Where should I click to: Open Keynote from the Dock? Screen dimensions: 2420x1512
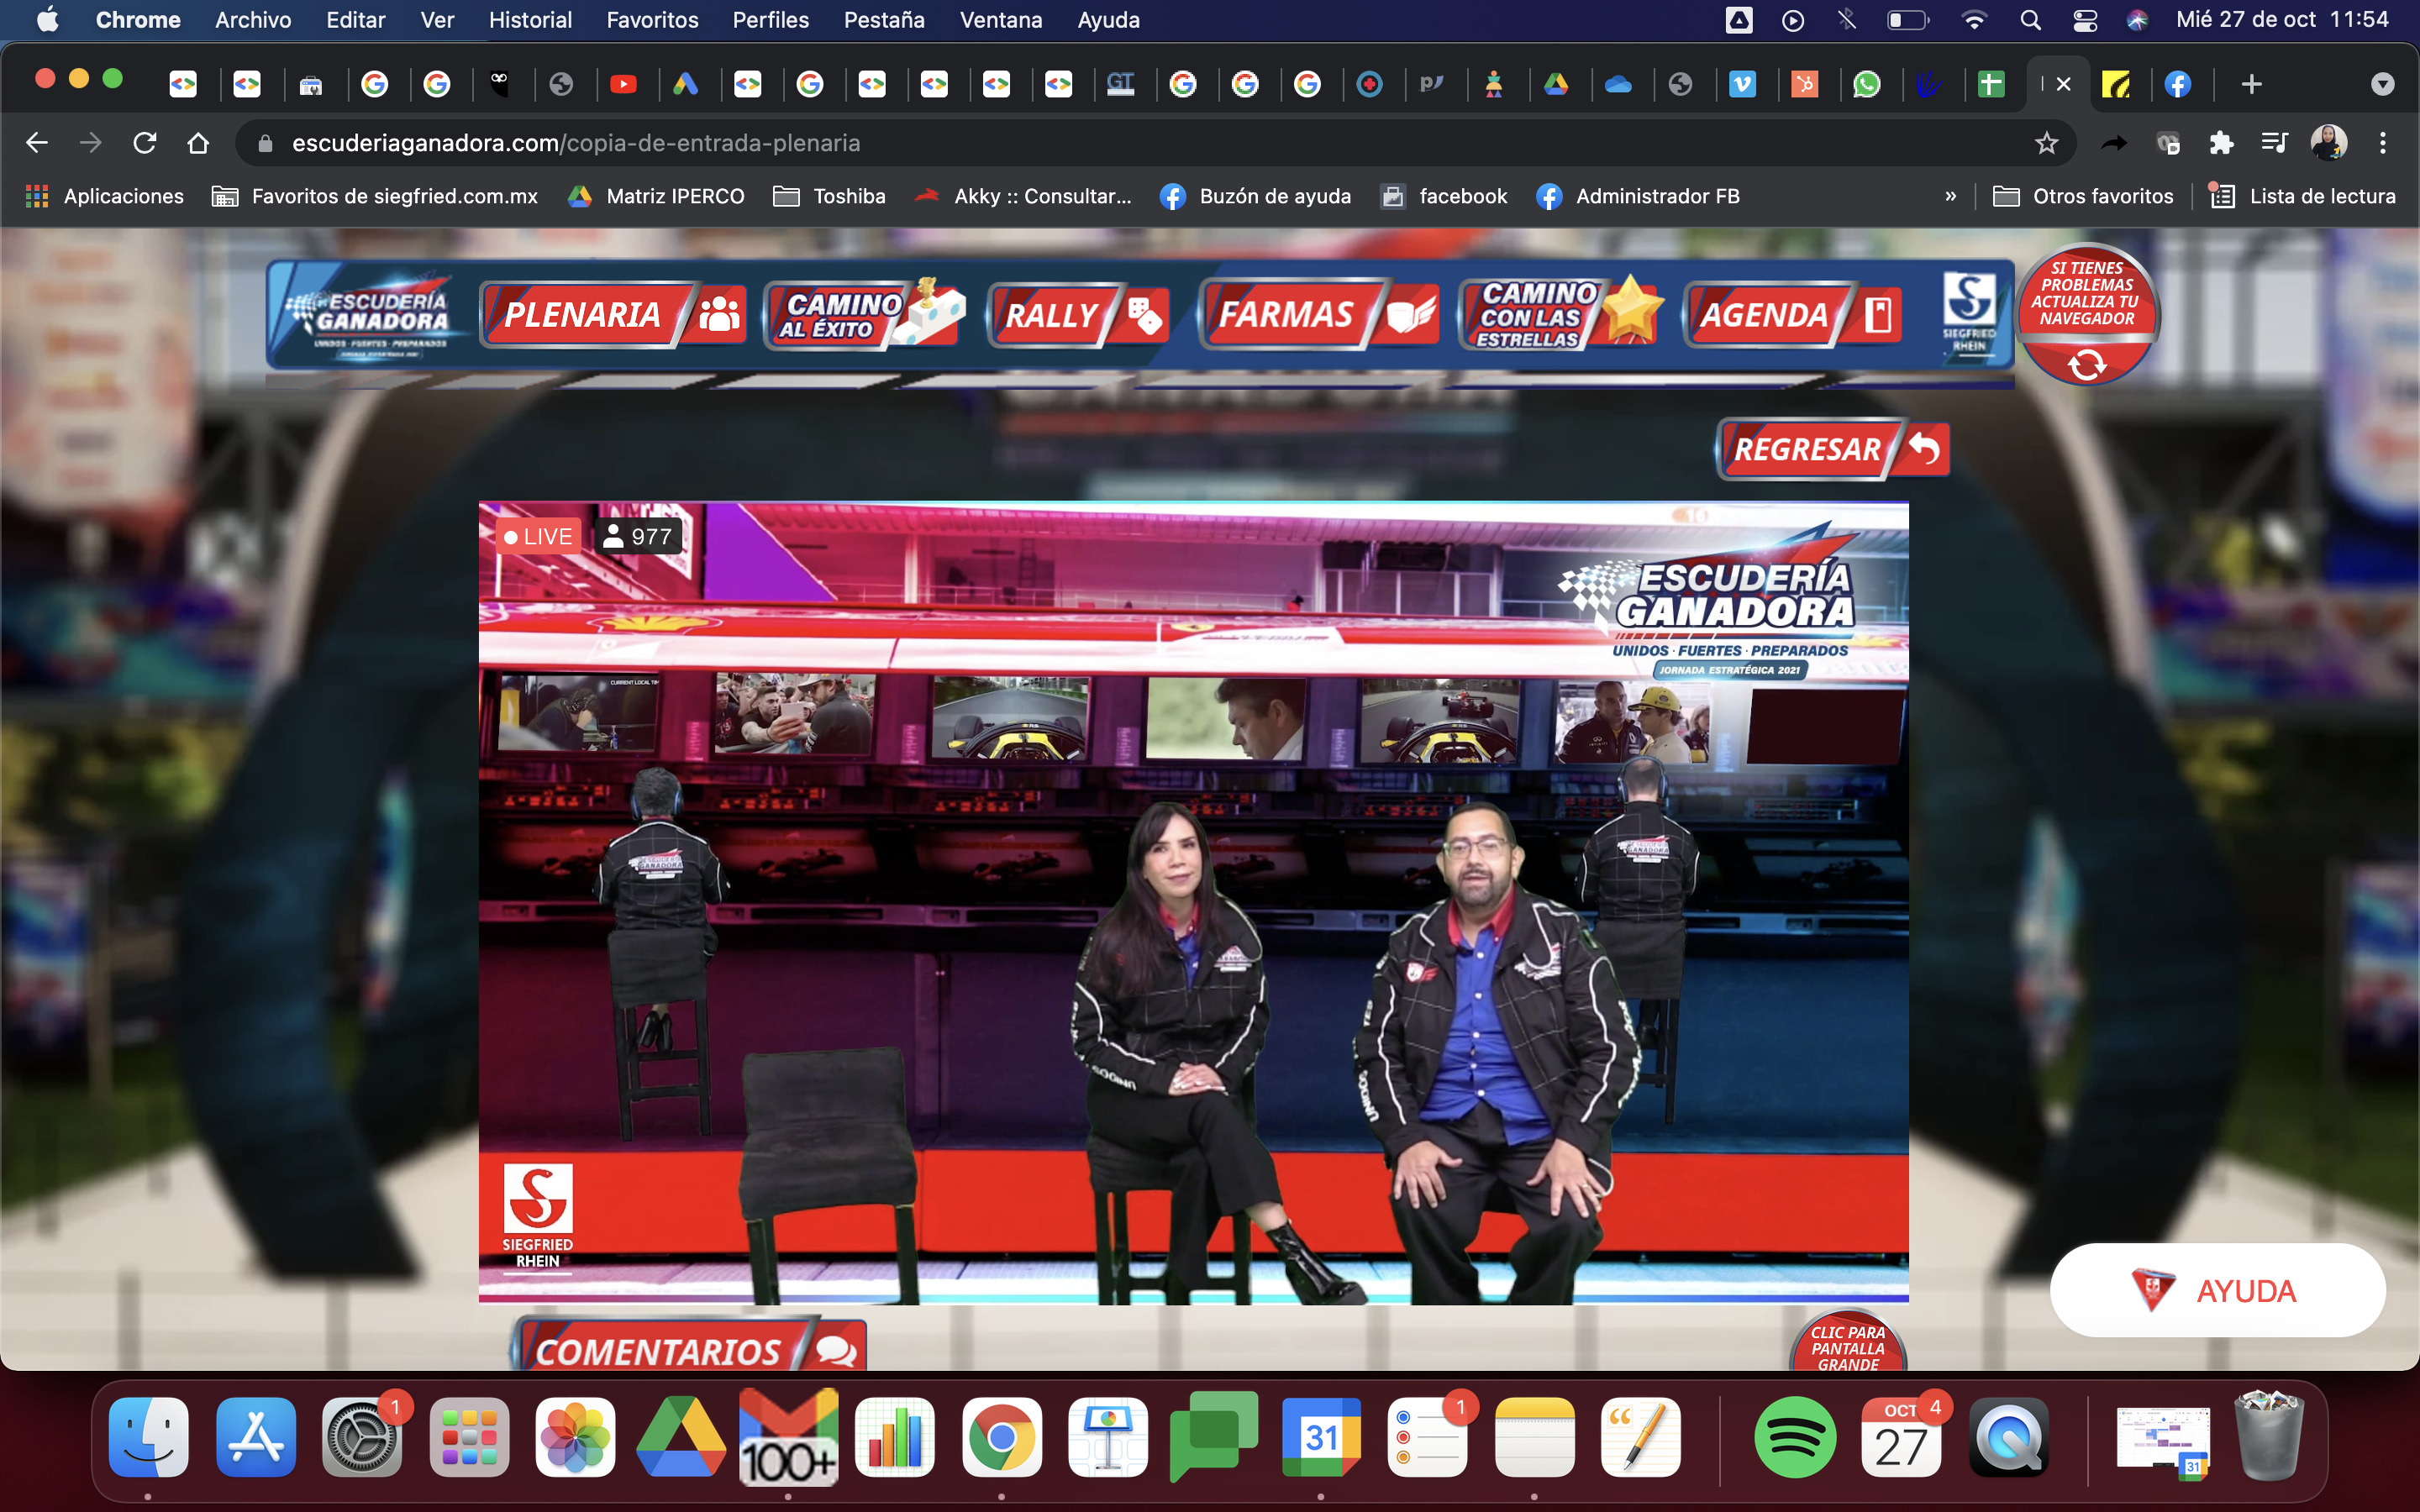point(1108,1437)
